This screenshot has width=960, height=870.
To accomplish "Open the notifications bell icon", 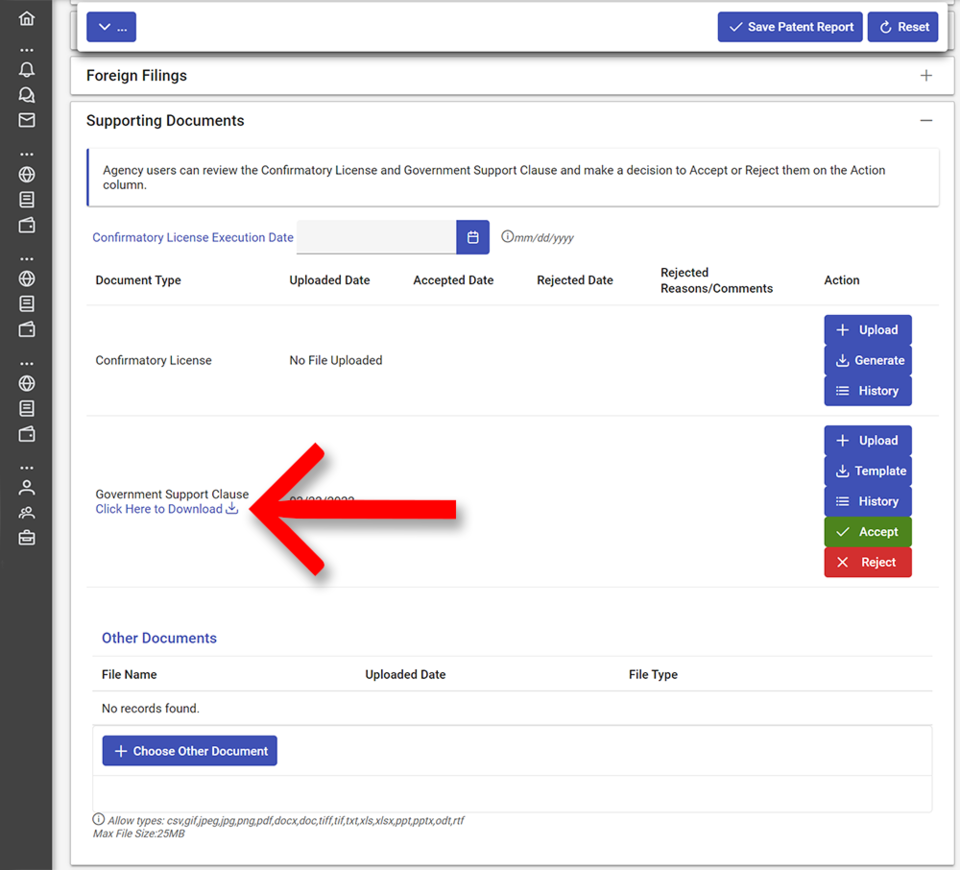I will pyautogui.click(x=27, y=70).
